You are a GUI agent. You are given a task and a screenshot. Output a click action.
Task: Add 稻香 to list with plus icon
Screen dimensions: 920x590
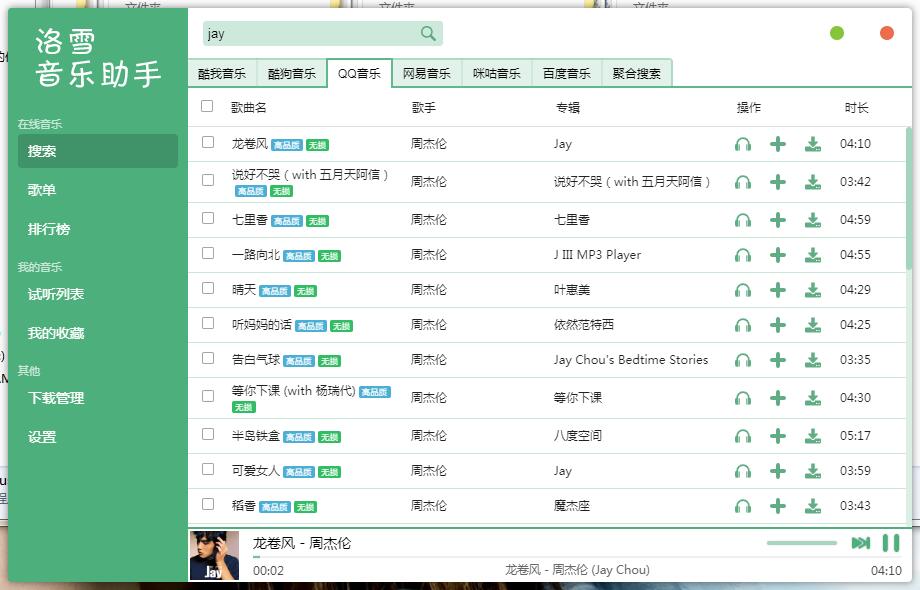coord(777,506)
